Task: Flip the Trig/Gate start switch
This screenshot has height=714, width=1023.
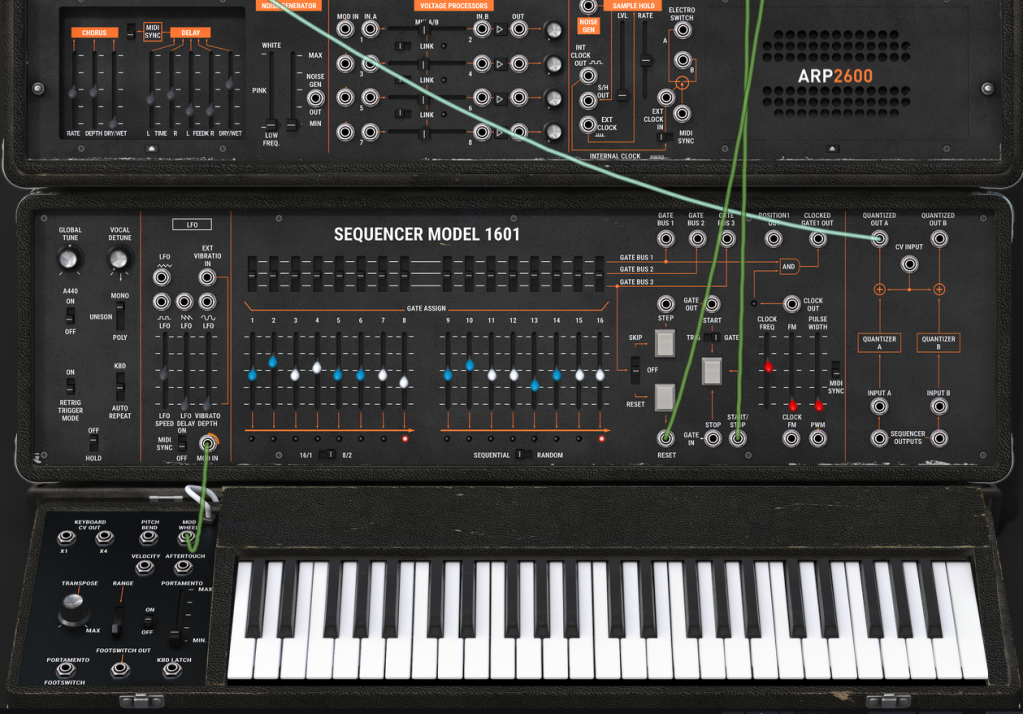Action: click(x=712, y=337)
